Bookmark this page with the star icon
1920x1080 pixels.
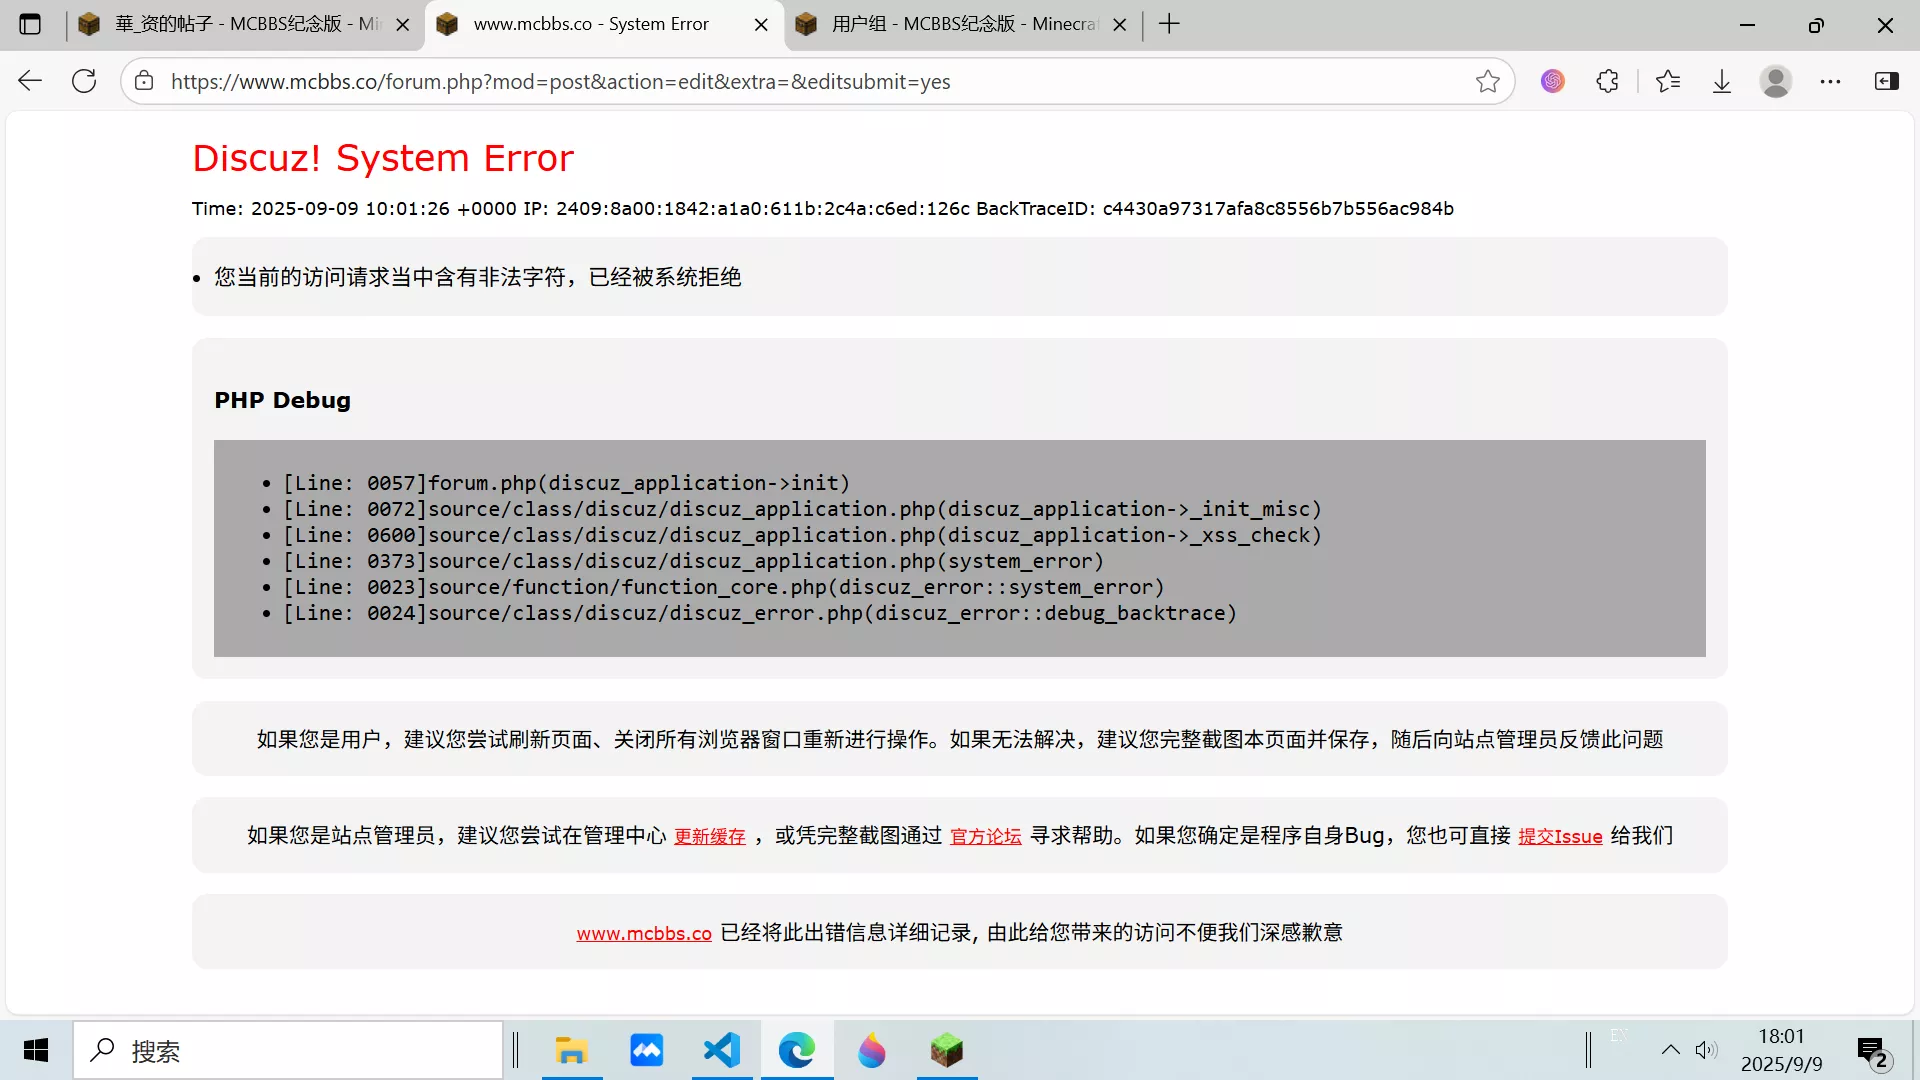click(1488, 81)
